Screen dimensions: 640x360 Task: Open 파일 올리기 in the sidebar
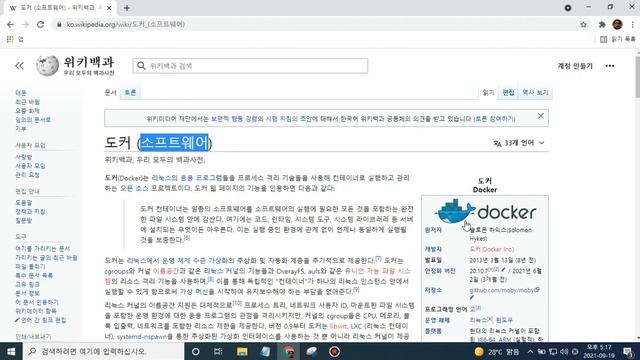[x=30, y=267]
